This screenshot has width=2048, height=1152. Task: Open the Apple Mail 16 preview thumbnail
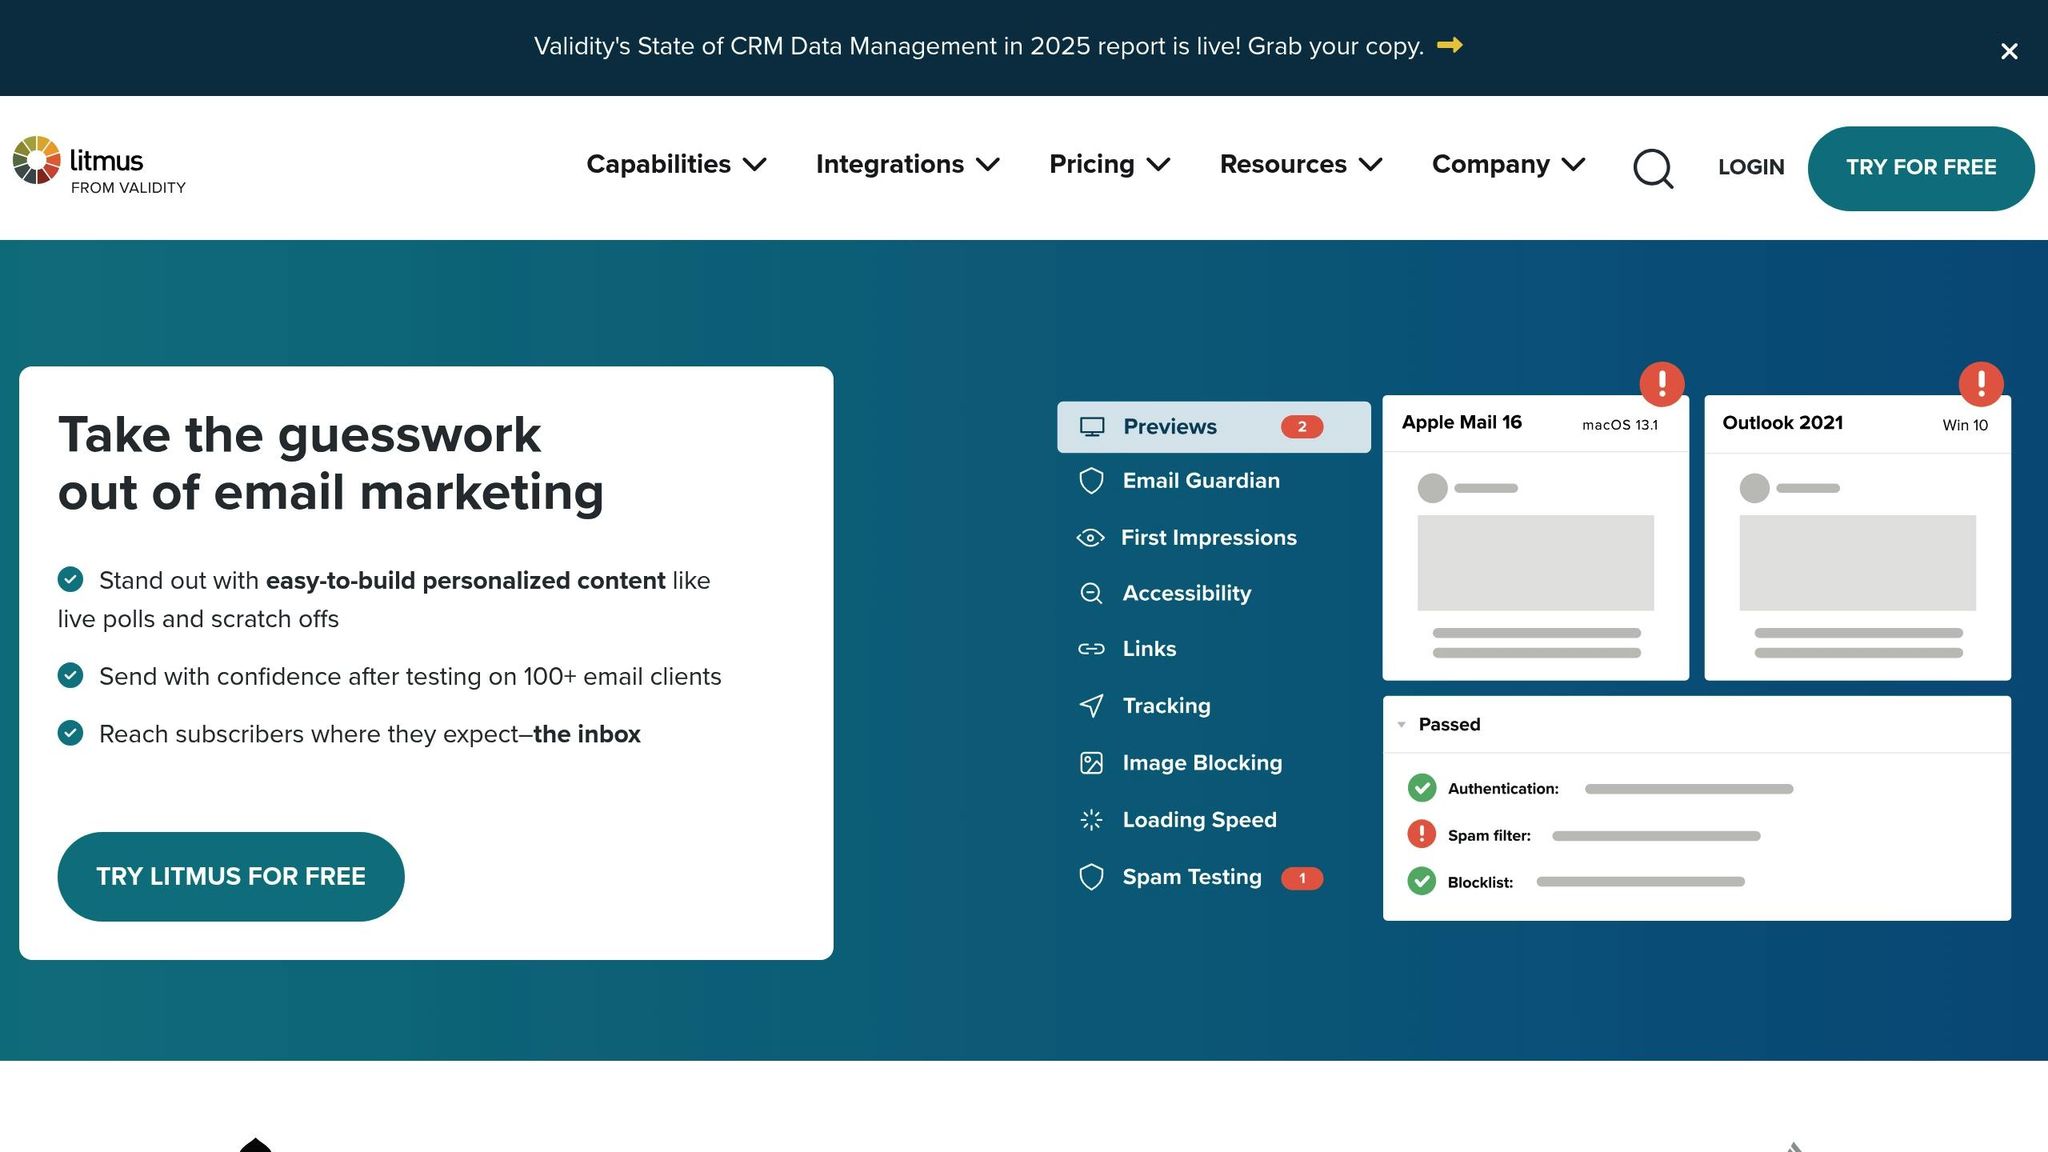[1536, 538]
